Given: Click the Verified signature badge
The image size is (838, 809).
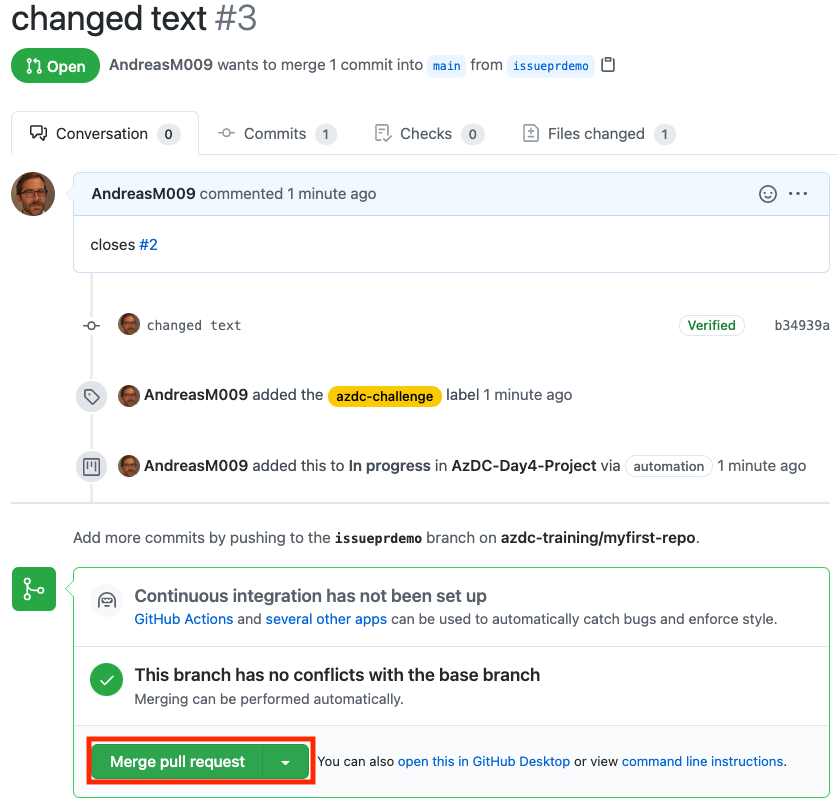Looking at the screenshot, I should [712, 325].
